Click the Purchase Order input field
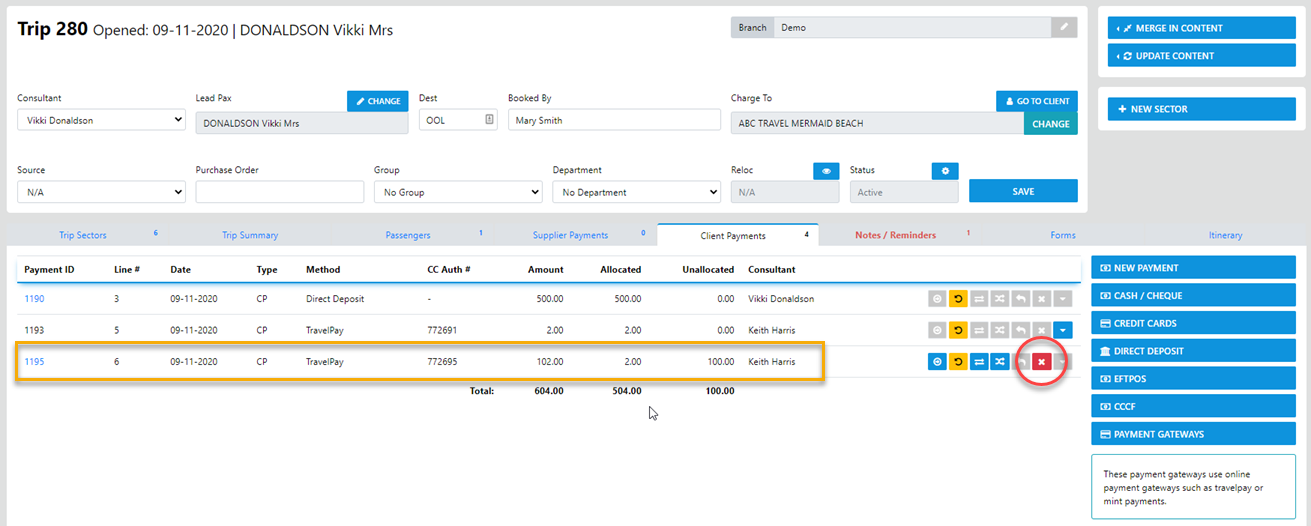Image resolution: width=1311 pixels, height=526 pixels. tap(280, 192)
